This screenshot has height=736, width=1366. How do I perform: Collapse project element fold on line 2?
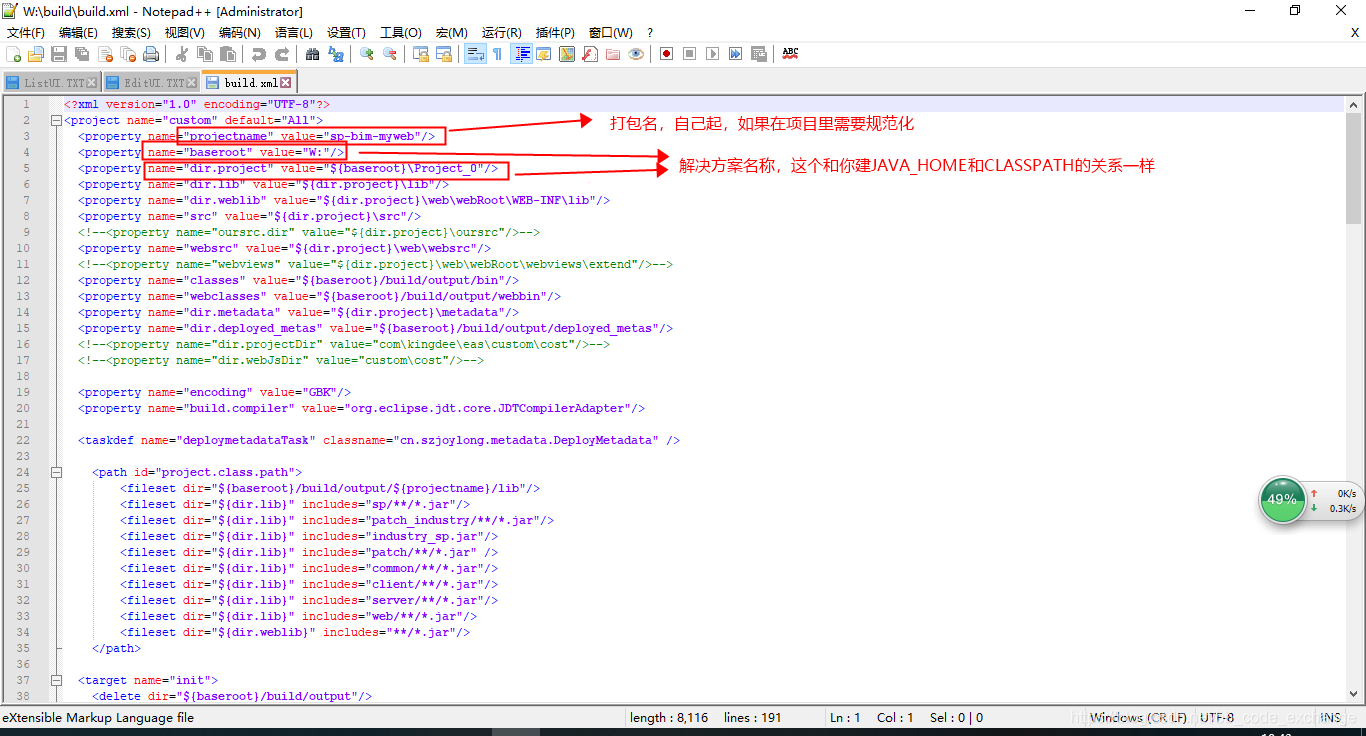pyautogui.click(x=55, y=120)
